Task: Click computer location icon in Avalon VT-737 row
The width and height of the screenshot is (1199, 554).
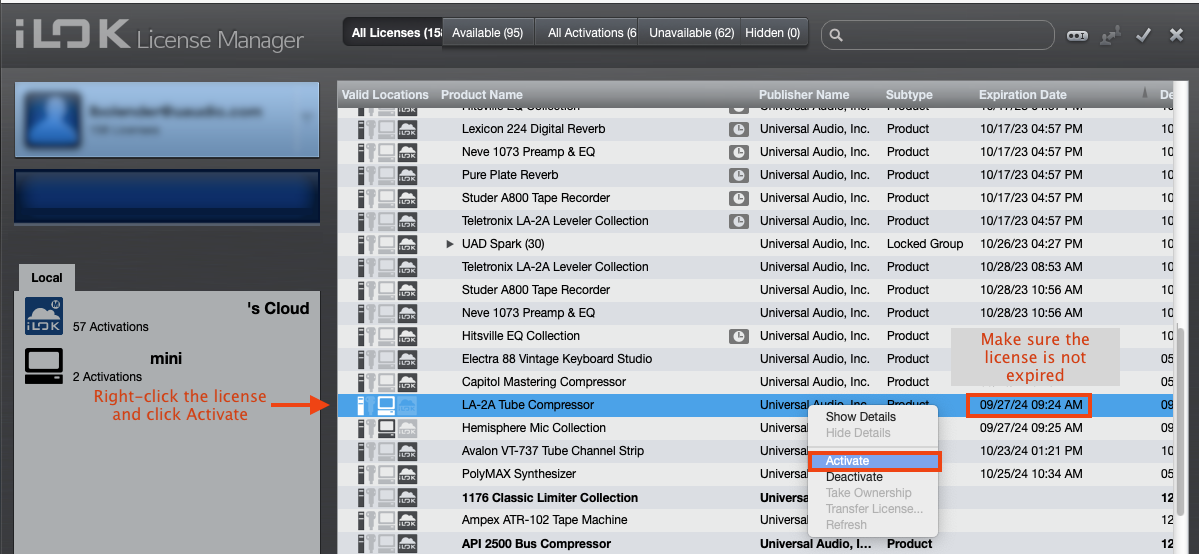Action: tap(387, 451)
